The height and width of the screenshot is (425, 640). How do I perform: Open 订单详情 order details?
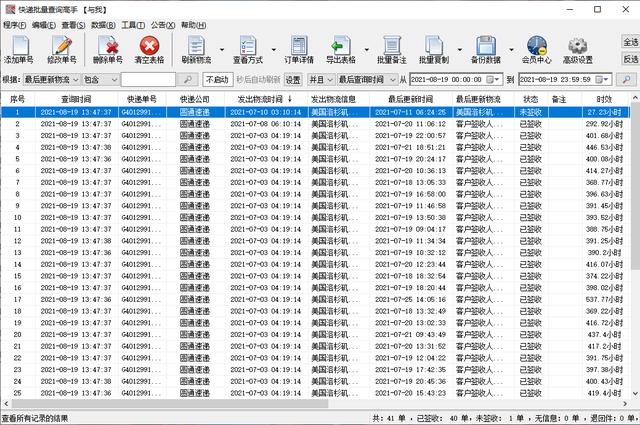point(299,50)
